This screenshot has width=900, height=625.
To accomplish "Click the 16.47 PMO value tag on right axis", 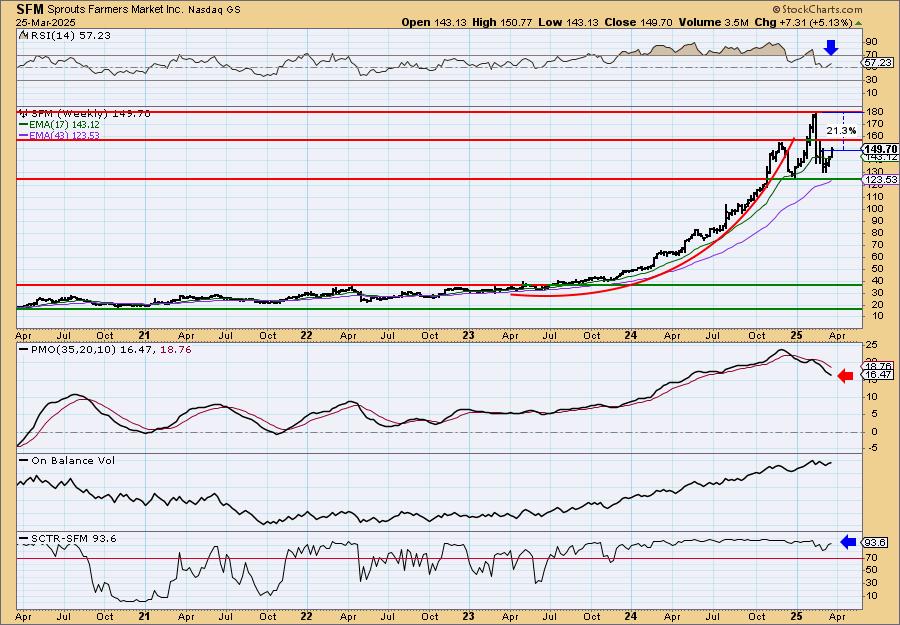I will click(878, 374).
